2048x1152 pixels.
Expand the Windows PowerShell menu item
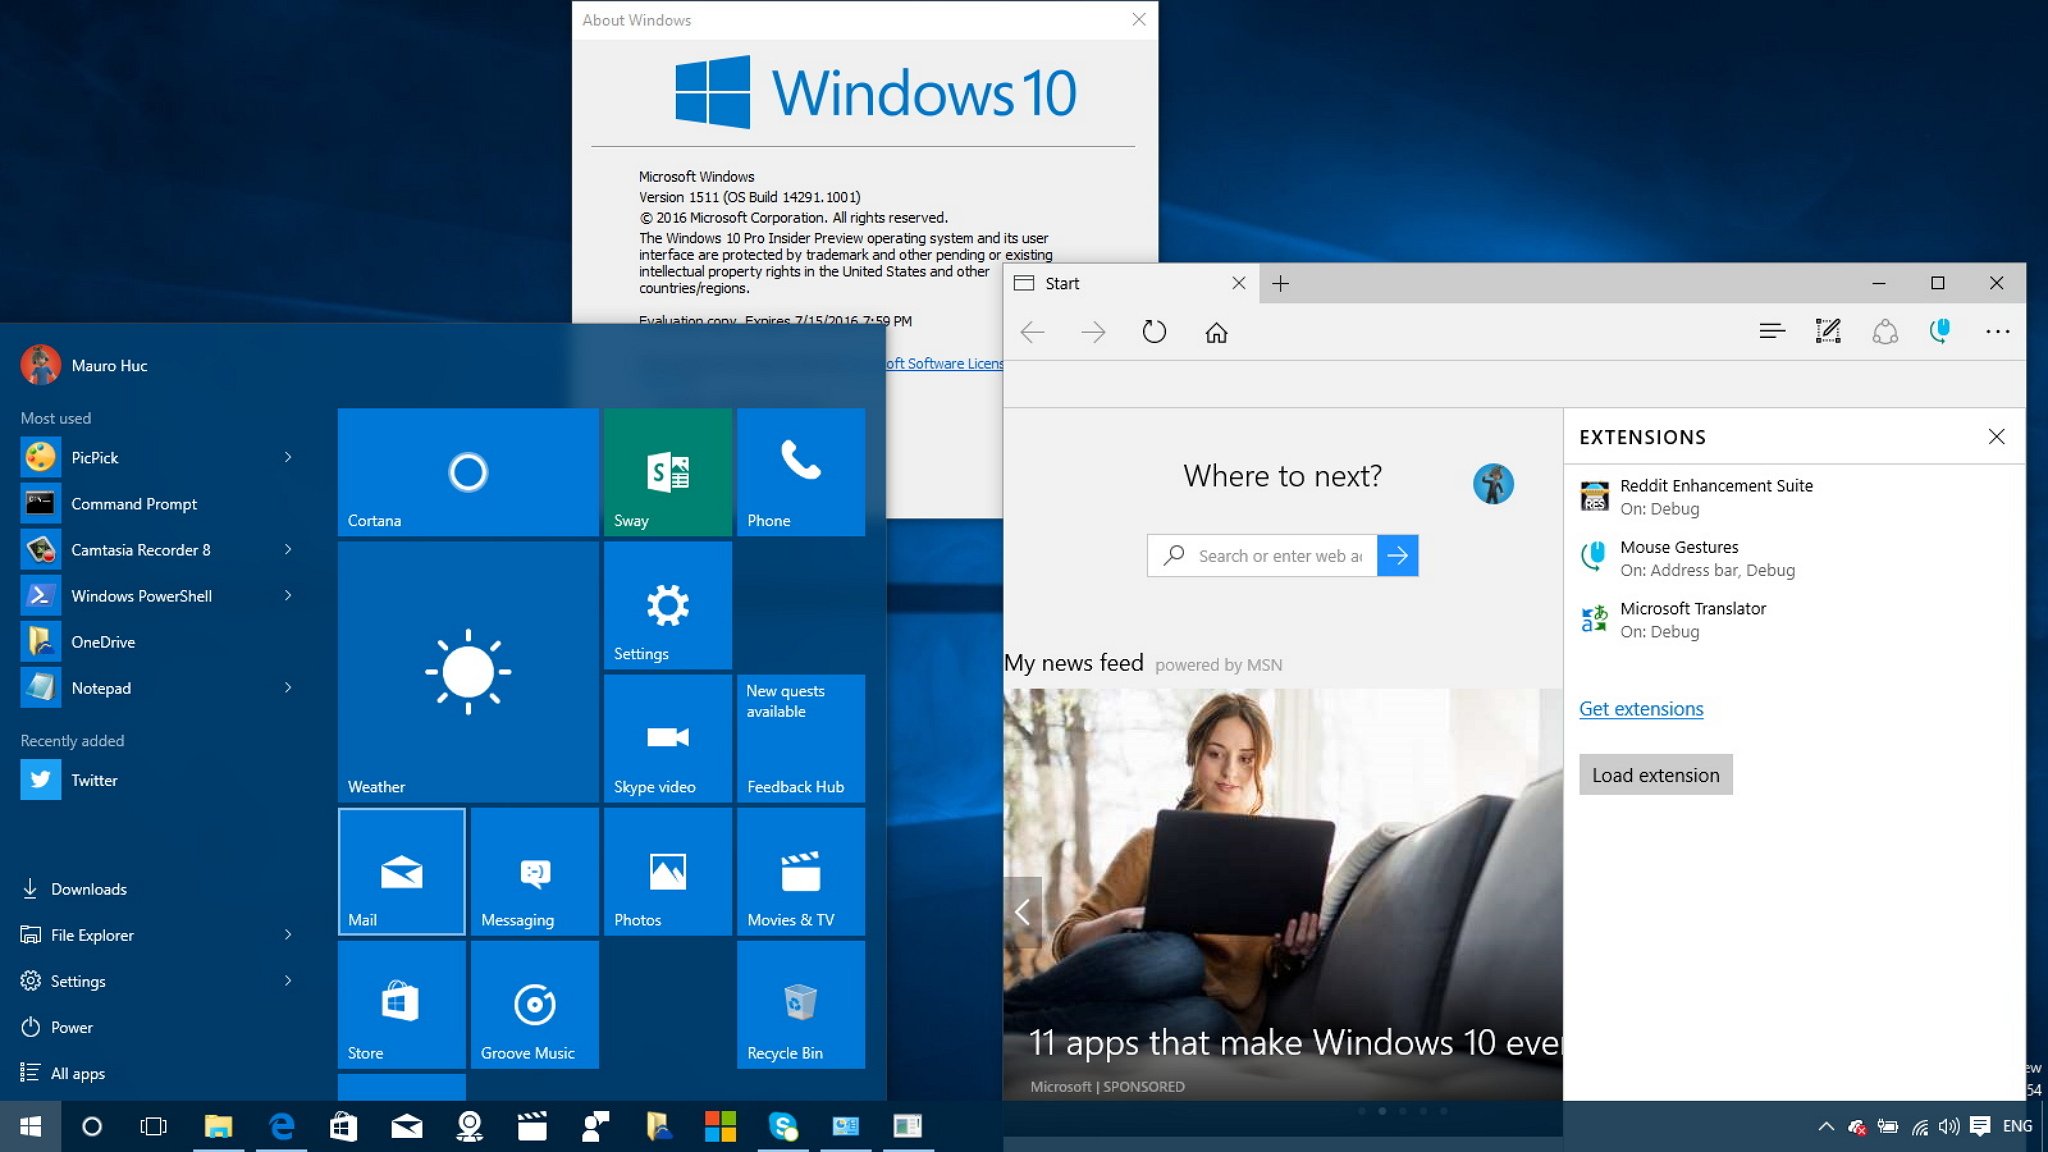(287, 595)
